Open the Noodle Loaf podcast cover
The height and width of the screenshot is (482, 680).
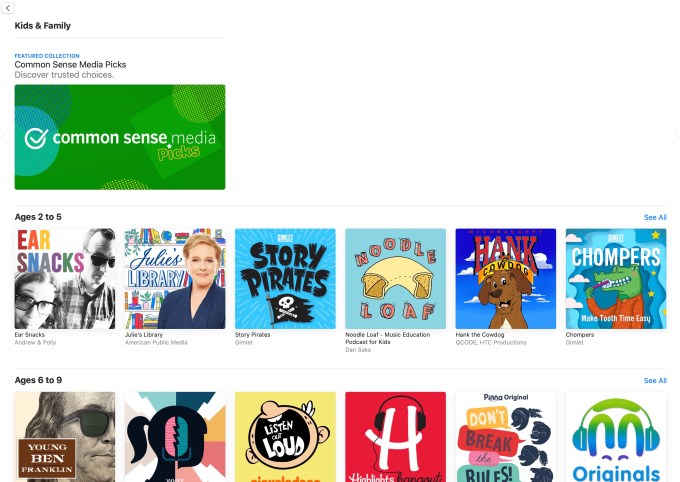(x=396, y=279)
